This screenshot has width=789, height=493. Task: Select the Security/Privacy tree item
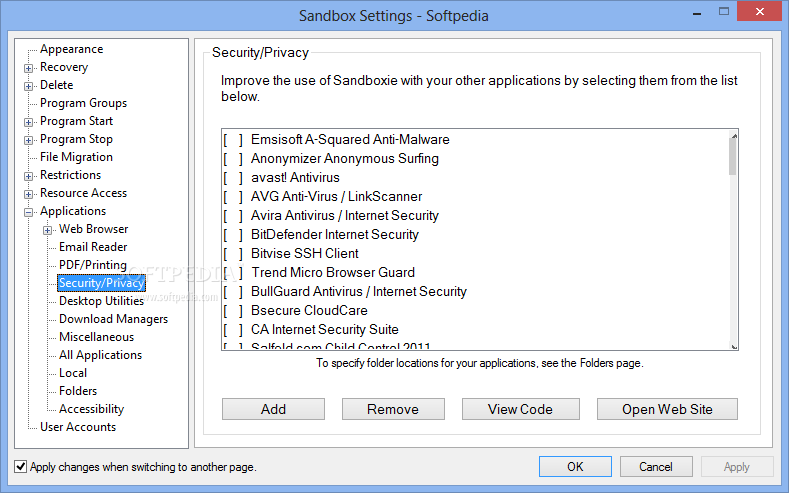(102, 283)
